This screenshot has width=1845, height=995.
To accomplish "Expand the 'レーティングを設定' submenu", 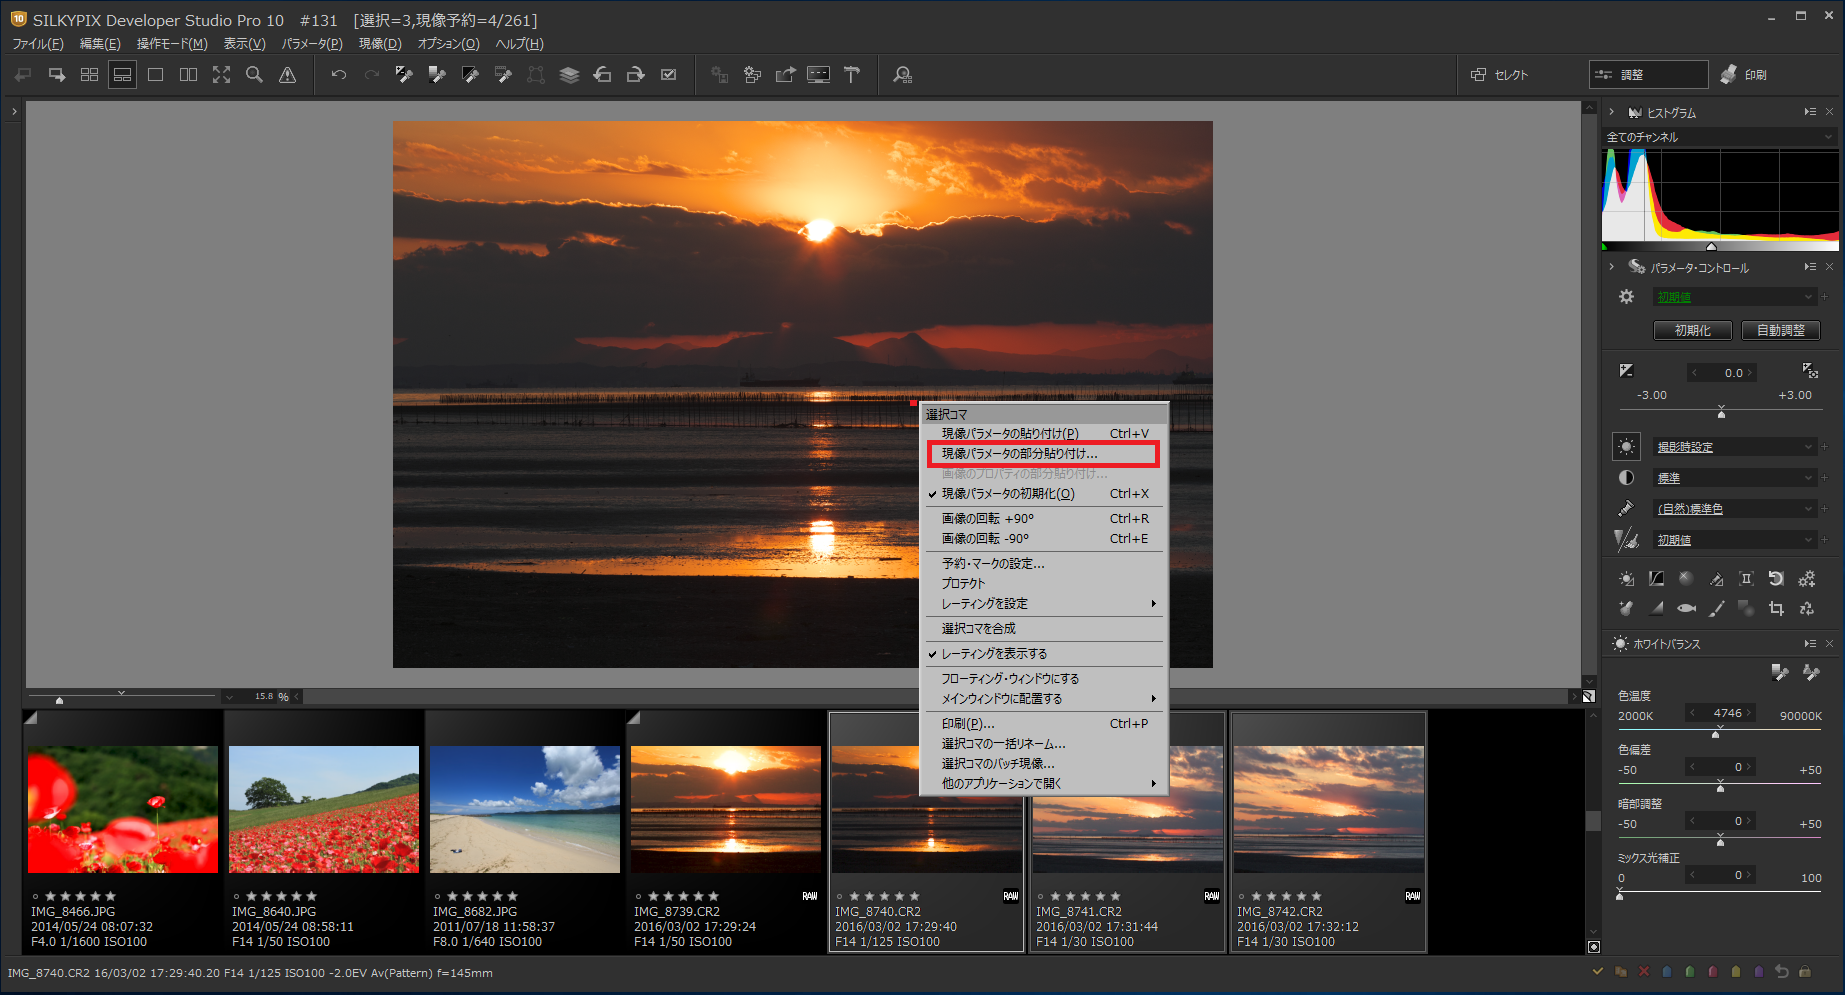I will (x=1043, y=604).
